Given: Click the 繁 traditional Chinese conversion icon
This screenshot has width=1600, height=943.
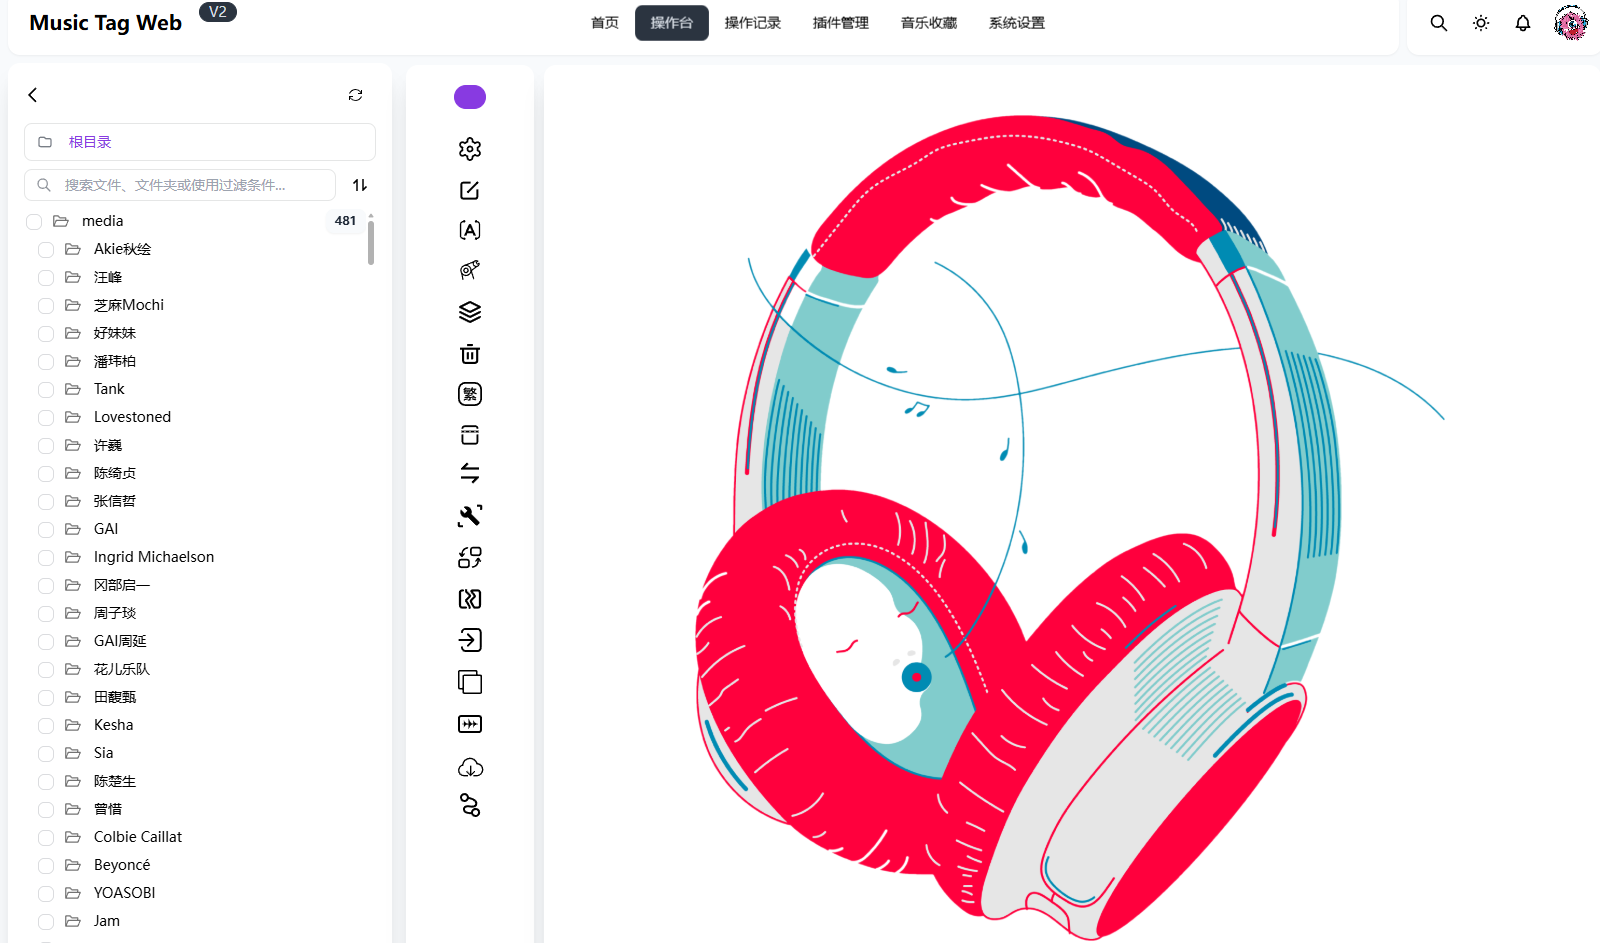Looking at the screenshot, I should click(470, 394).
